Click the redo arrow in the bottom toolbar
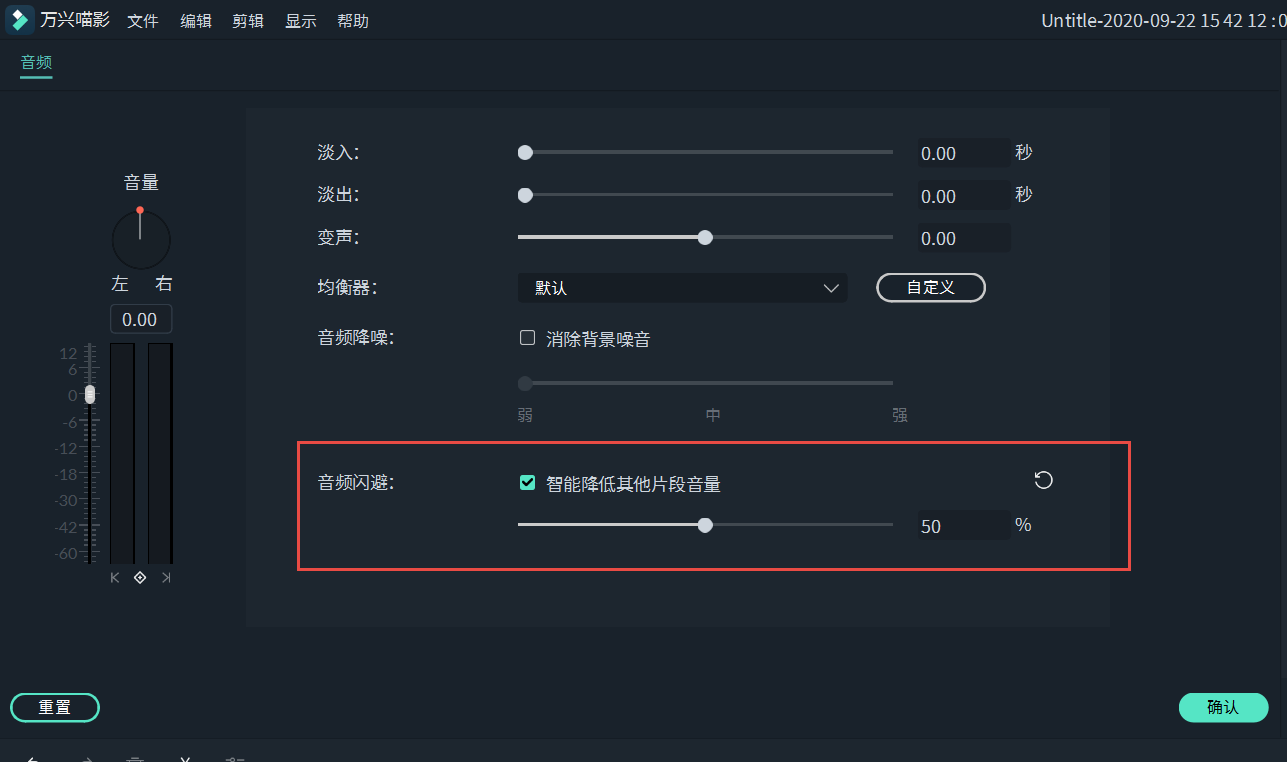 pyautogui.click(x=88, y=758)
